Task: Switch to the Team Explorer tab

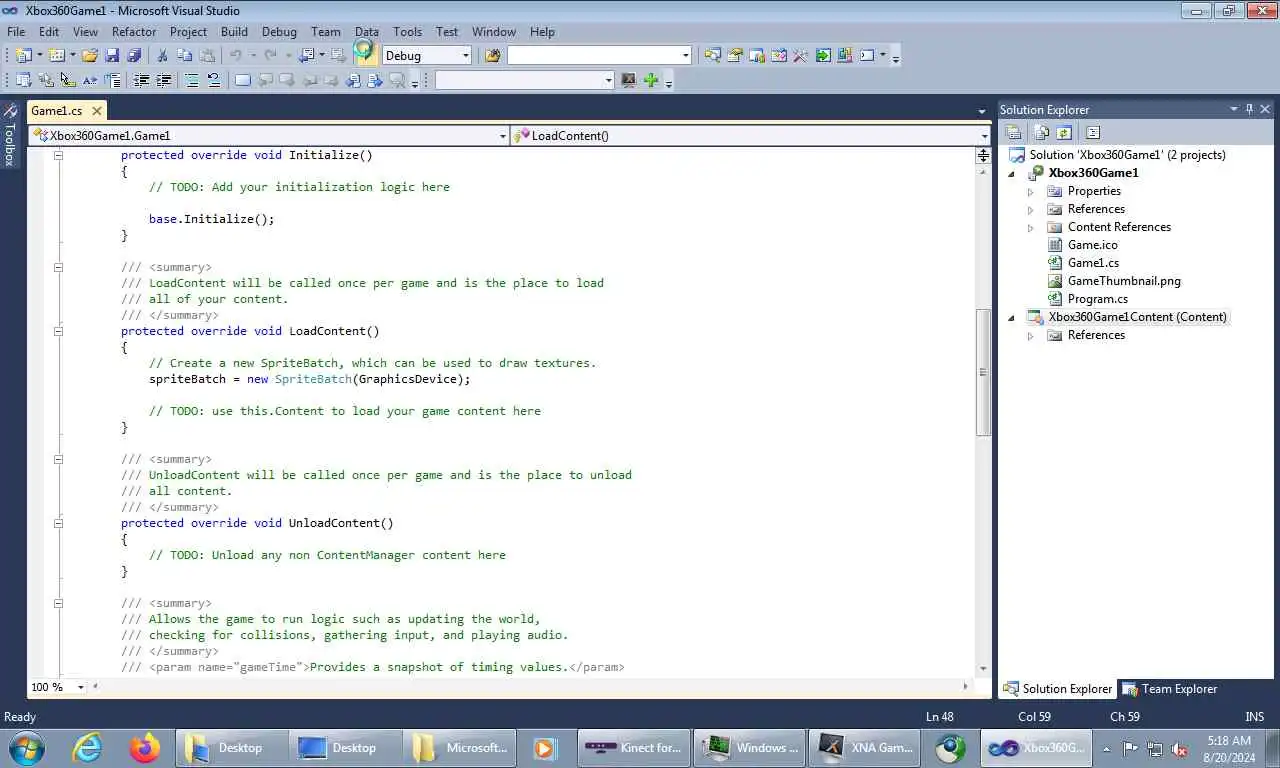Action: click(x=1169, y=689)
